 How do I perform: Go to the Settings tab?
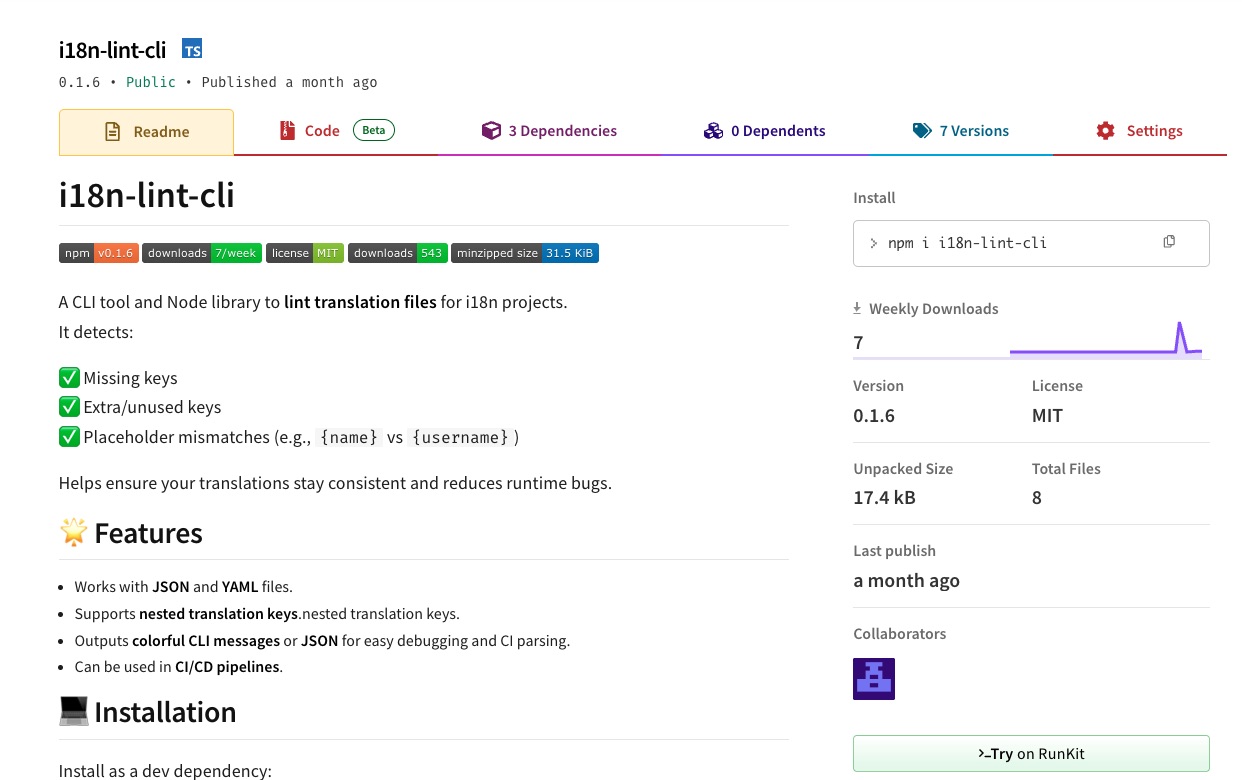[1139, 131]
